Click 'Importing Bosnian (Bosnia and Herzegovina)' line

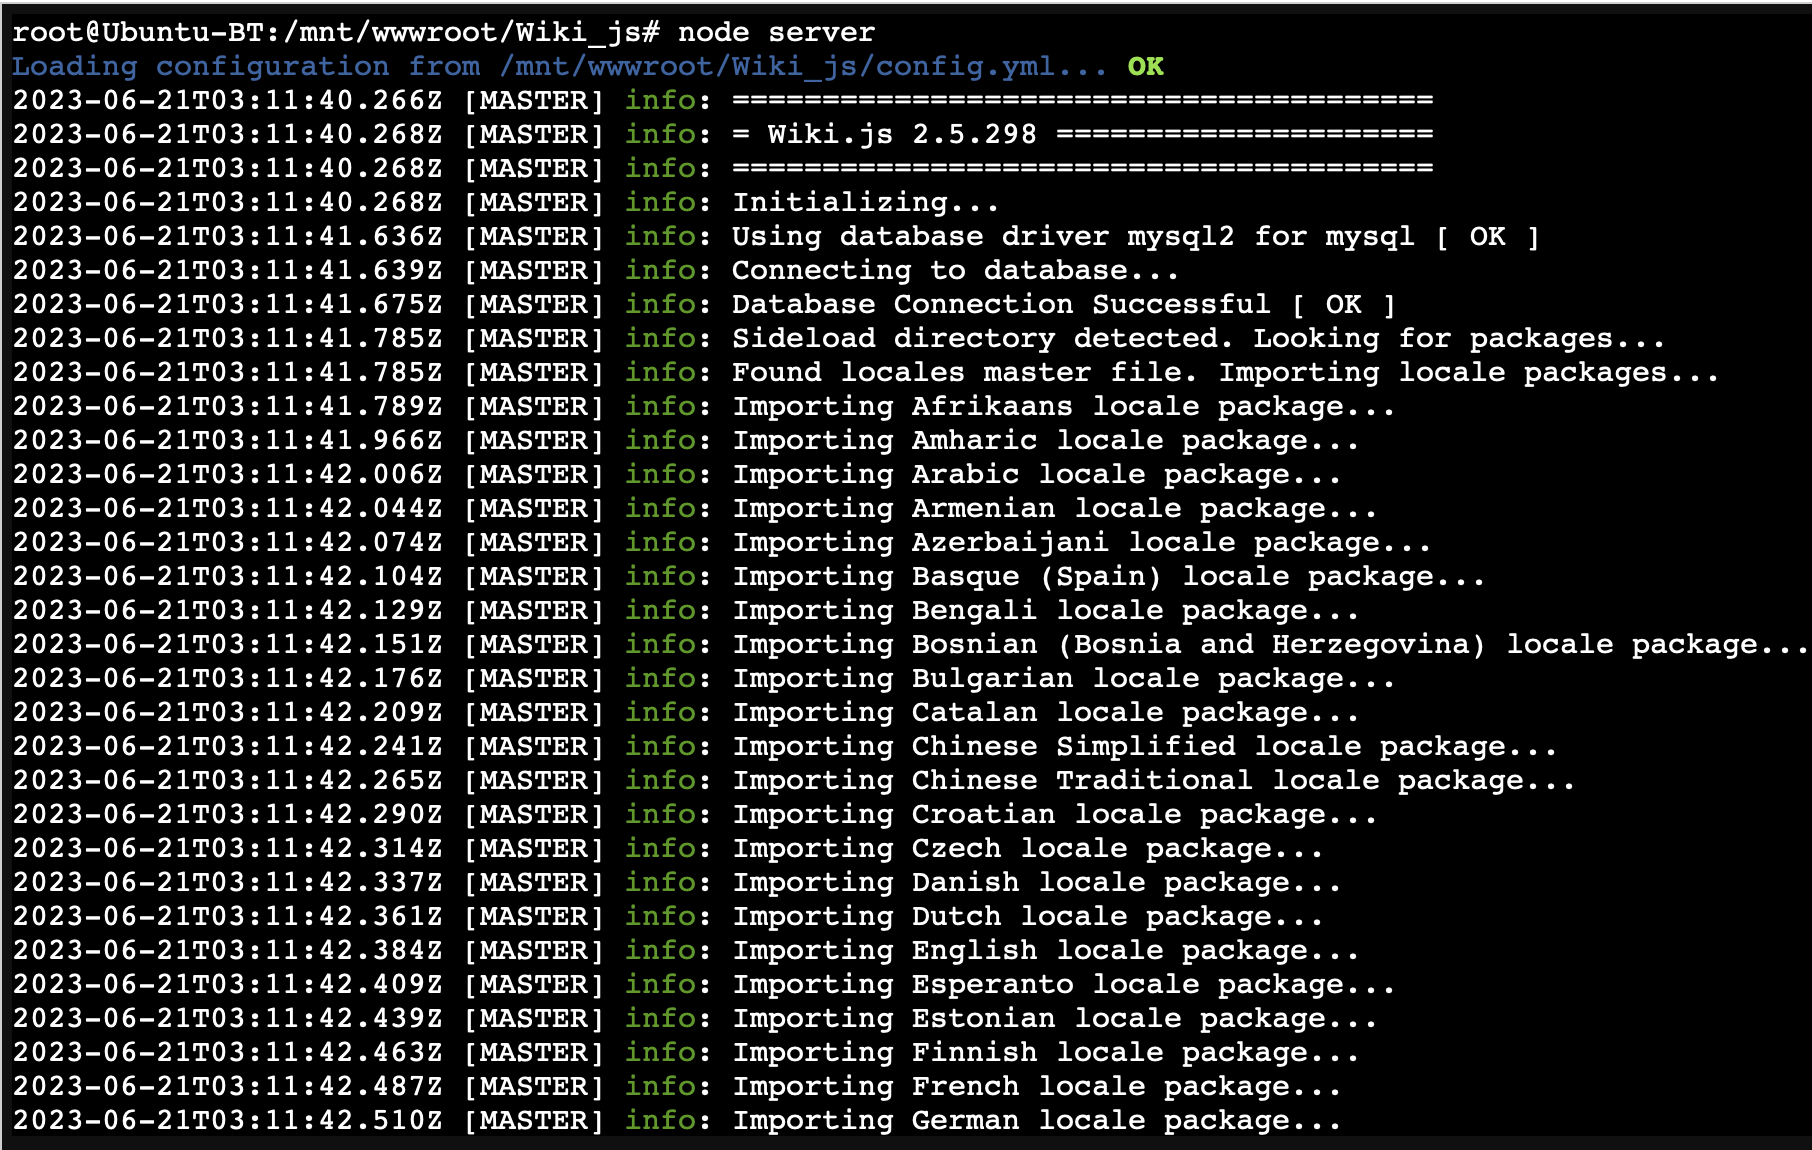coord(1270,644)
